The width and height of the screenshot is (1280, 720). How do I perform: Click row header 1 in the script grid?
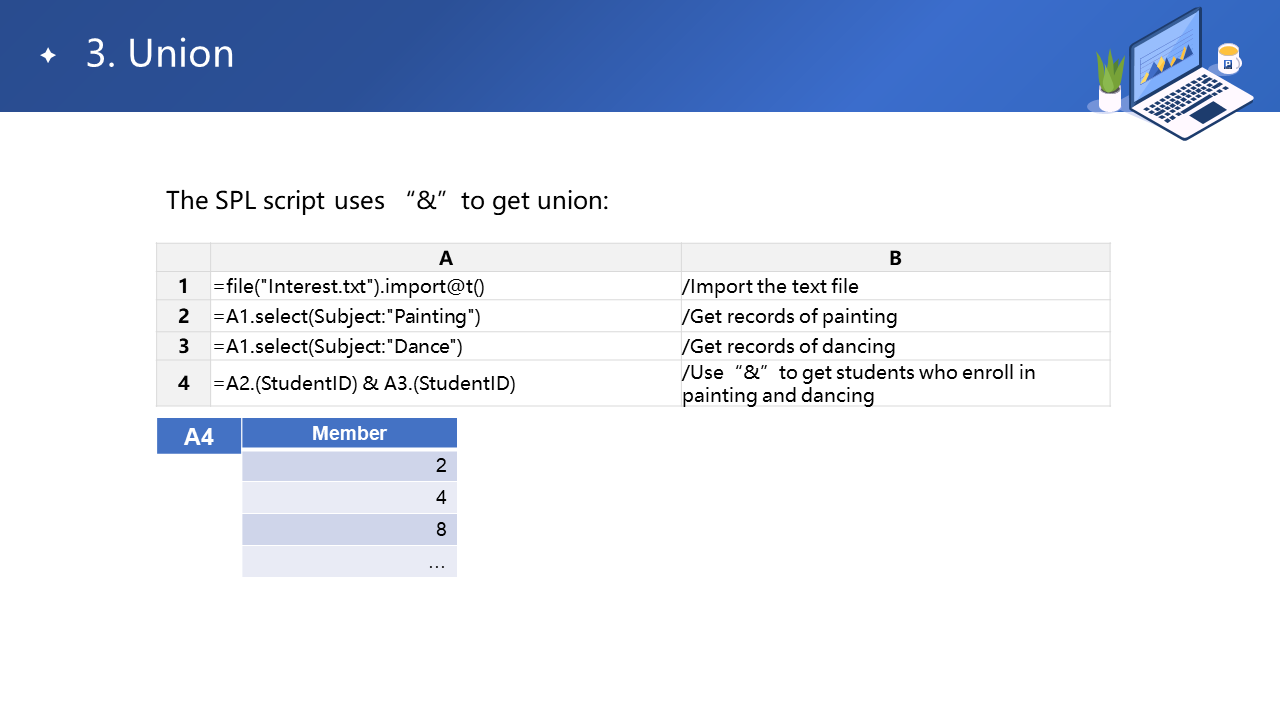click(184, 287)
